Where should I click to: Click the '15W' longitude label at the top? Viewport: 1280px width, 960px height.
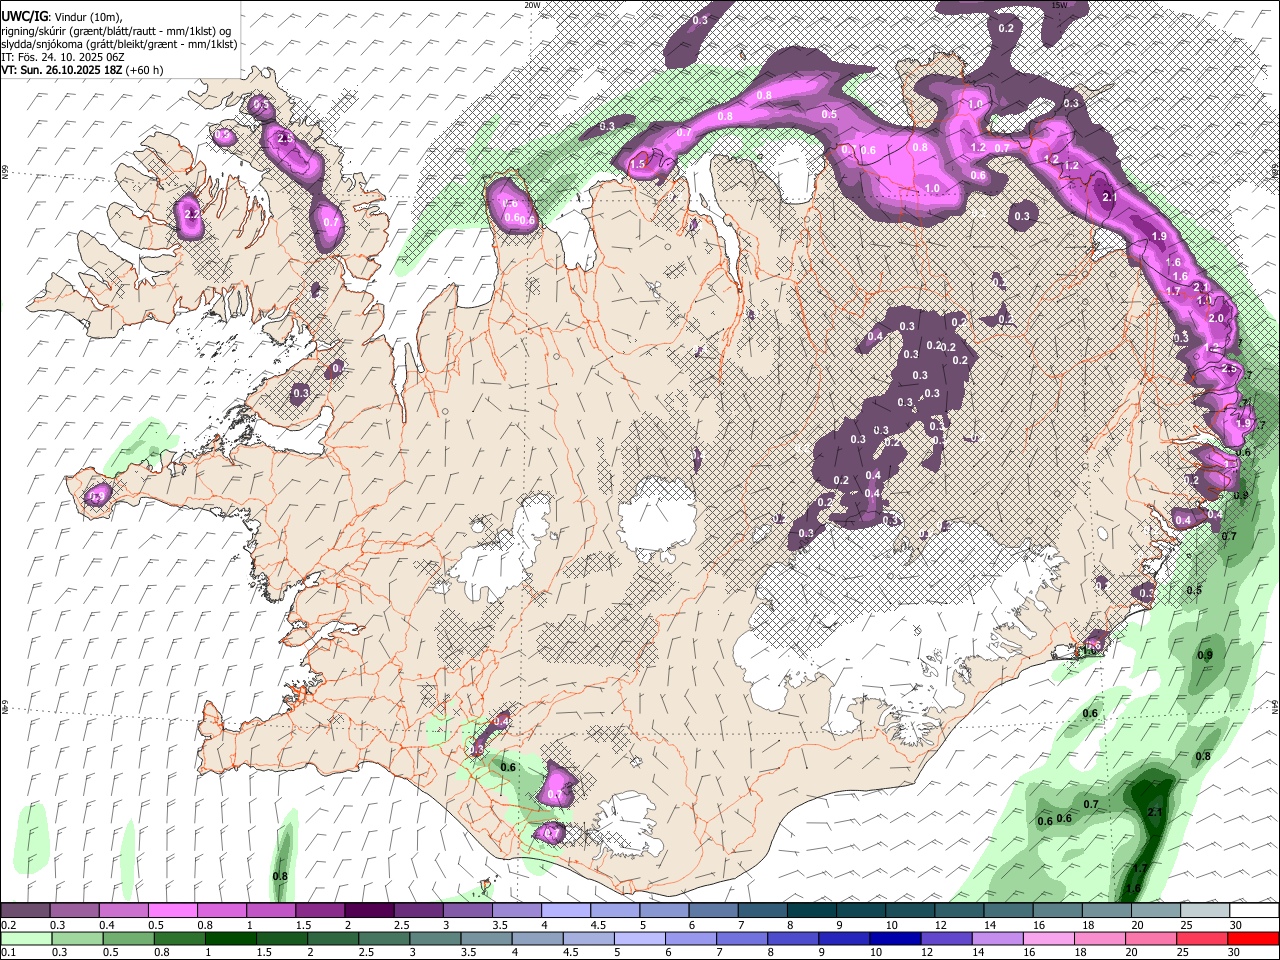pyautogui.click(x=1059, y=5)
